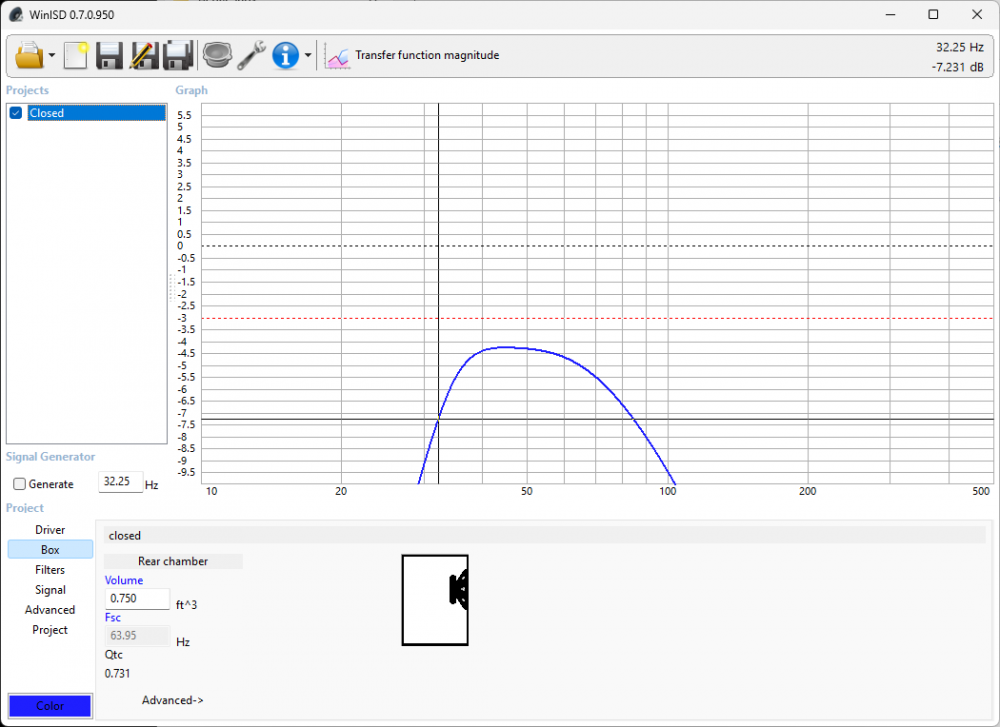Open the Transfer function magnitude graph selector
Viewport: 1000px width, 727px height.
(413, 56)
